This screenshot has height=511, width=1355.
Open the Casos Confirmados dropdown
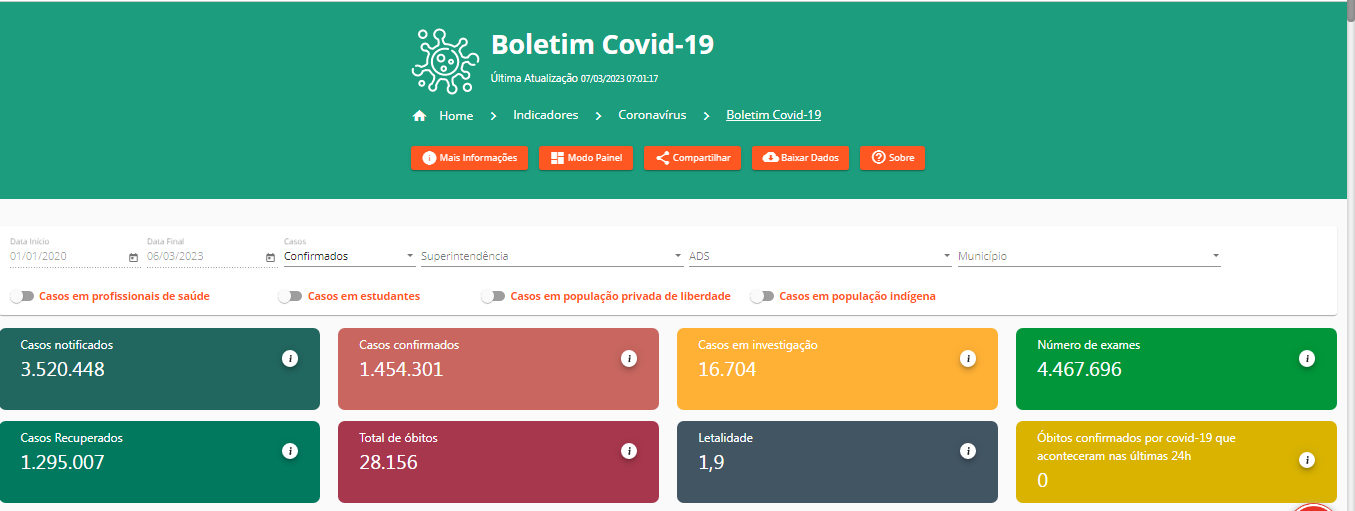pyautogui.click(x=349, y=256)
